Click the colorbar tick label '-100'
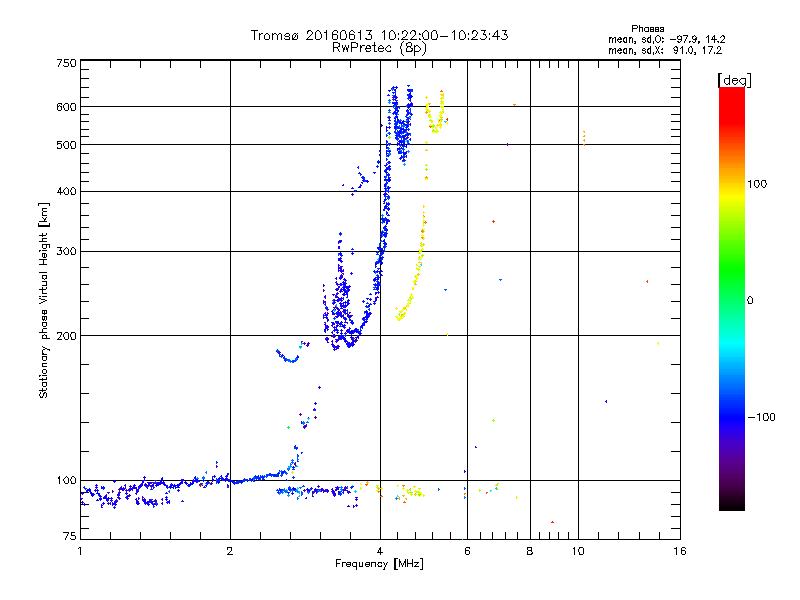 pyautogui.click(x=761, y=417)
